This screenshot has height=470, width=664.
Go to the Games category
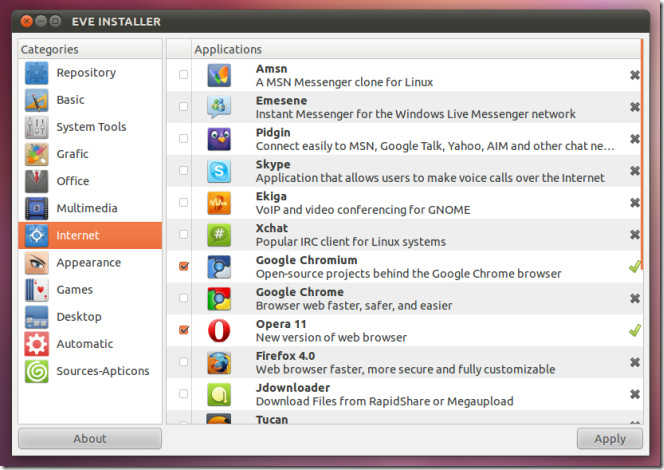(90, 290)
